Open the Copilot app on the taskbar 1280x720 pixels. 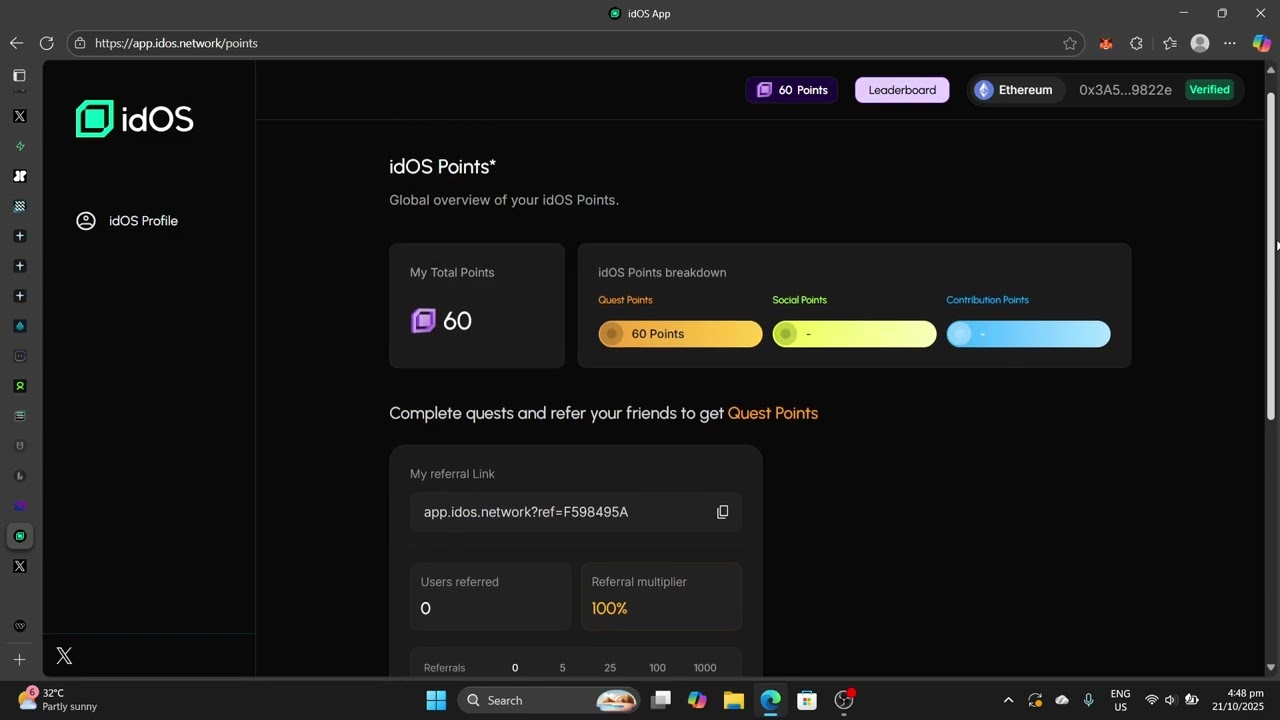[697, 700]
